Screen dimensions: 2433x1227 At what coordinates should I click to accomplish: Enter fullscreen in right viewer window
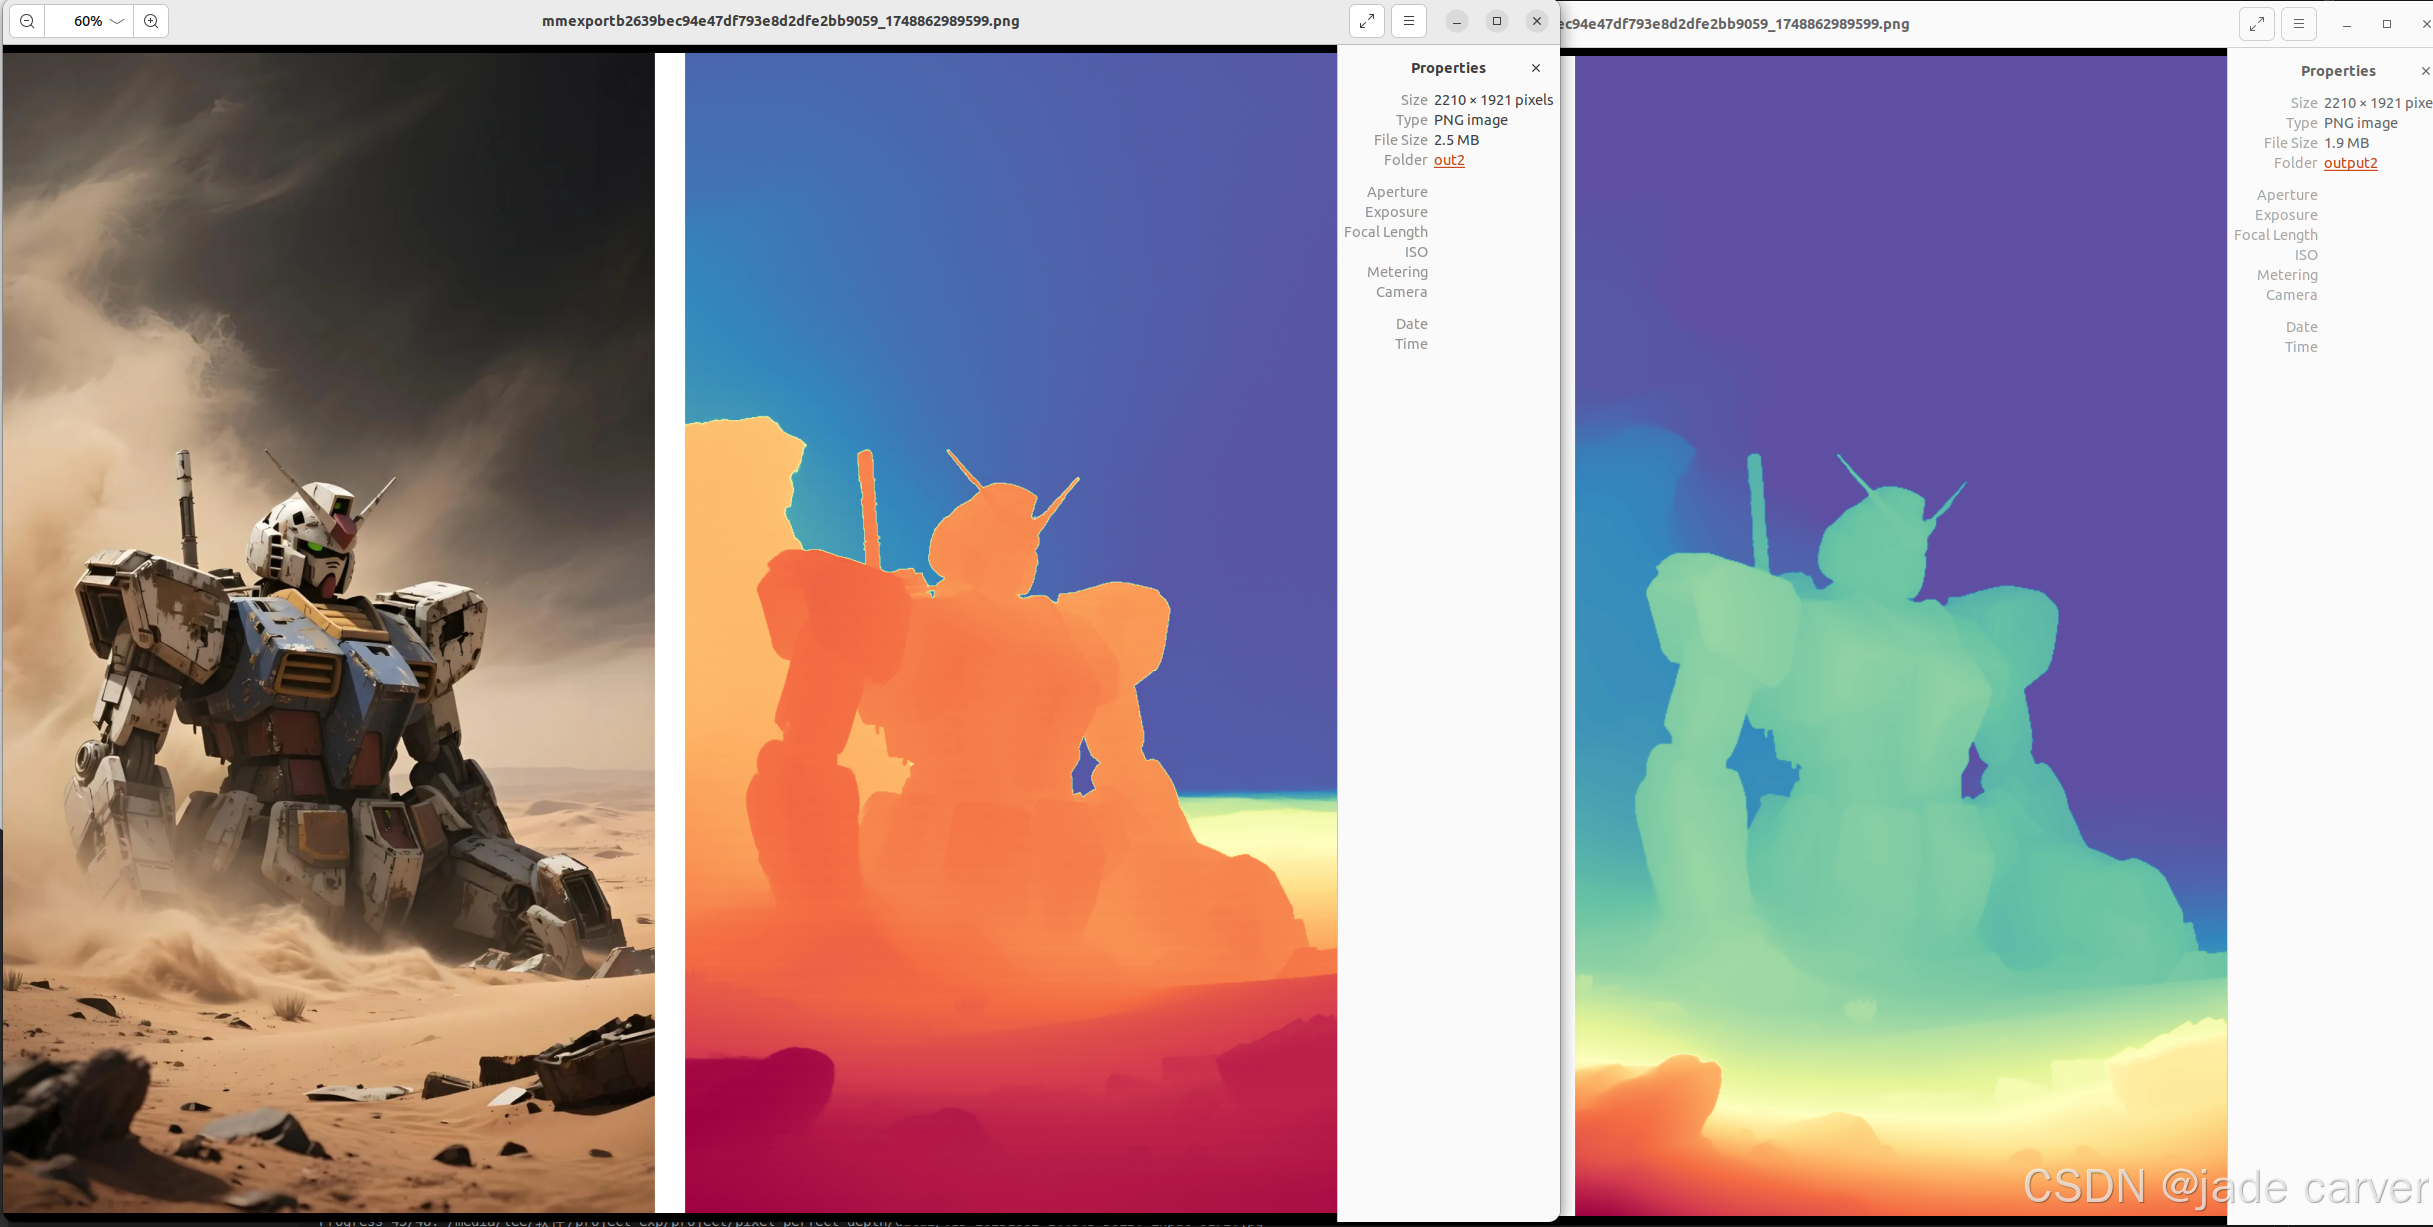pyautogui.click(x=2257, y=24)
